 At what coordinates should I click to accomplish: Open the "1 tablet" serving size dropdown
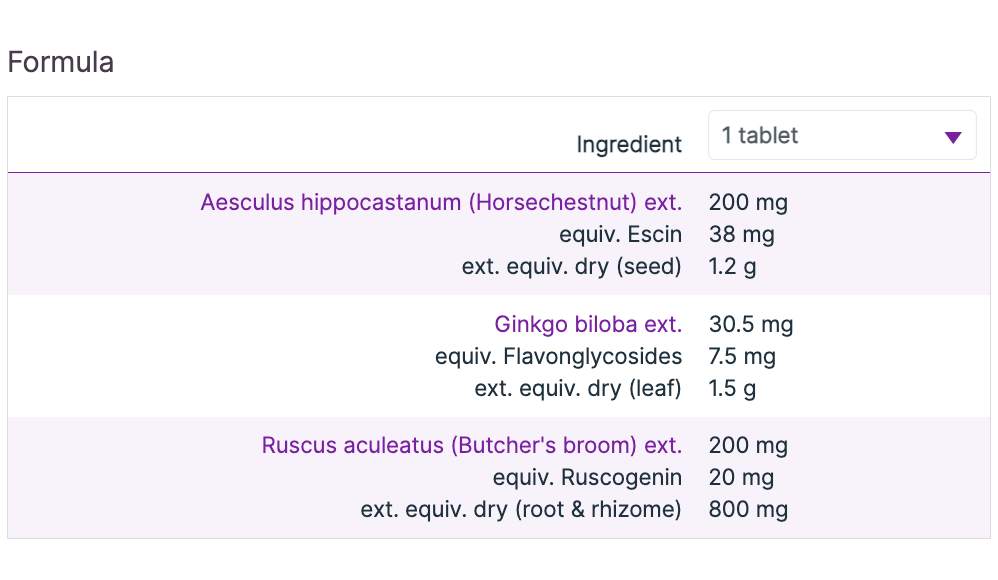841,135
